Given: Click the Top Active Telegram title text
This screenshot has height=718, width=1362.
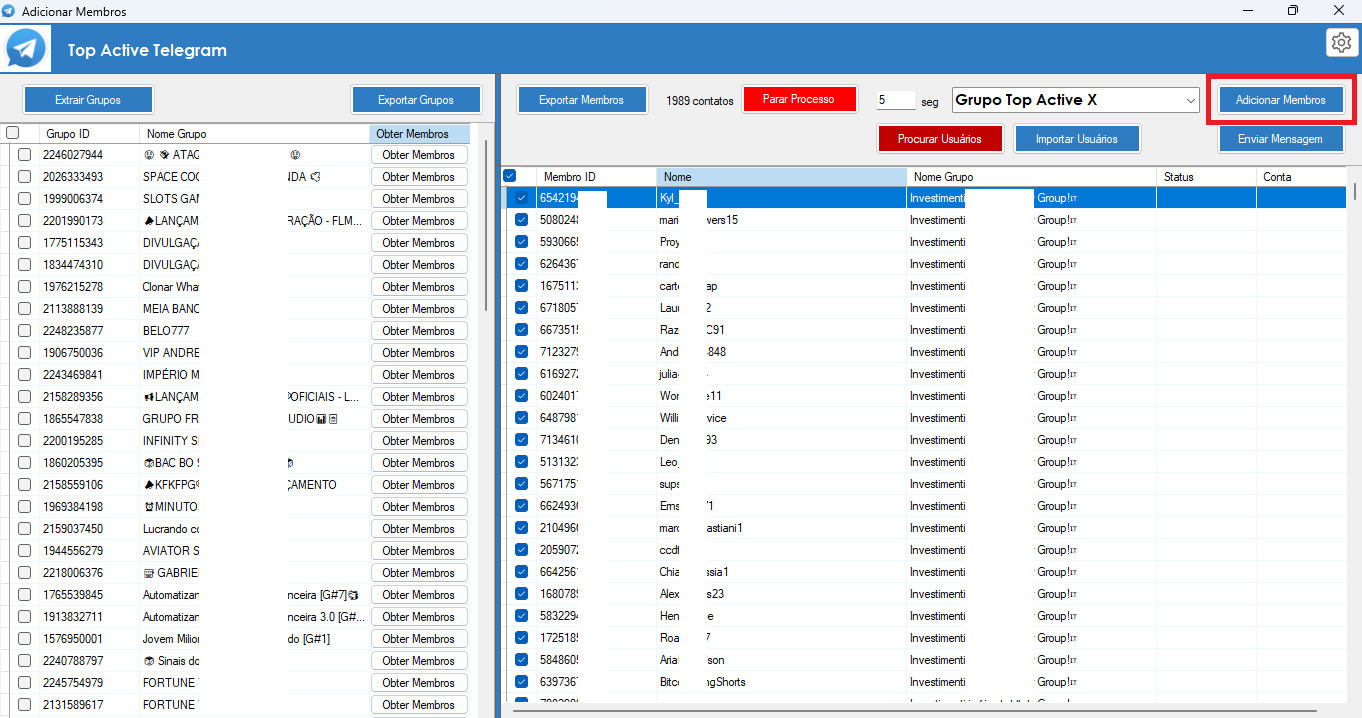Looking at the screenshot, I should (147, 50).
